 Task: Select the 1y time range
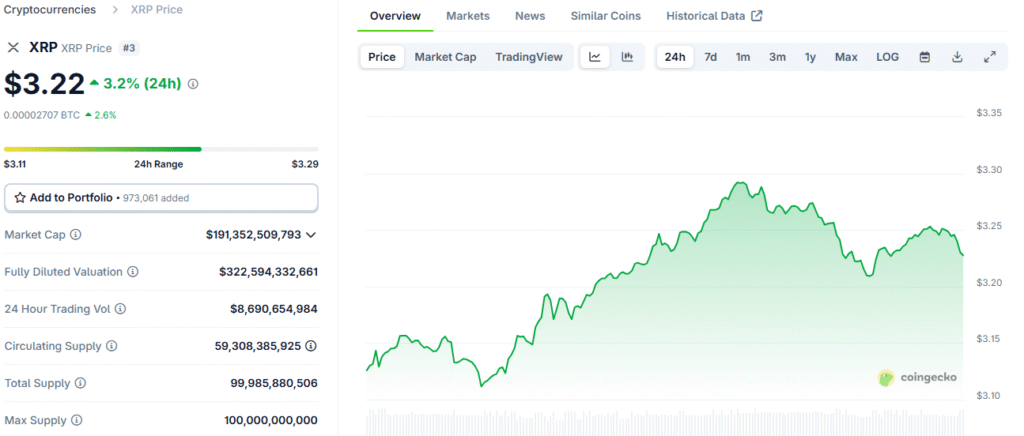click(810, 57)
